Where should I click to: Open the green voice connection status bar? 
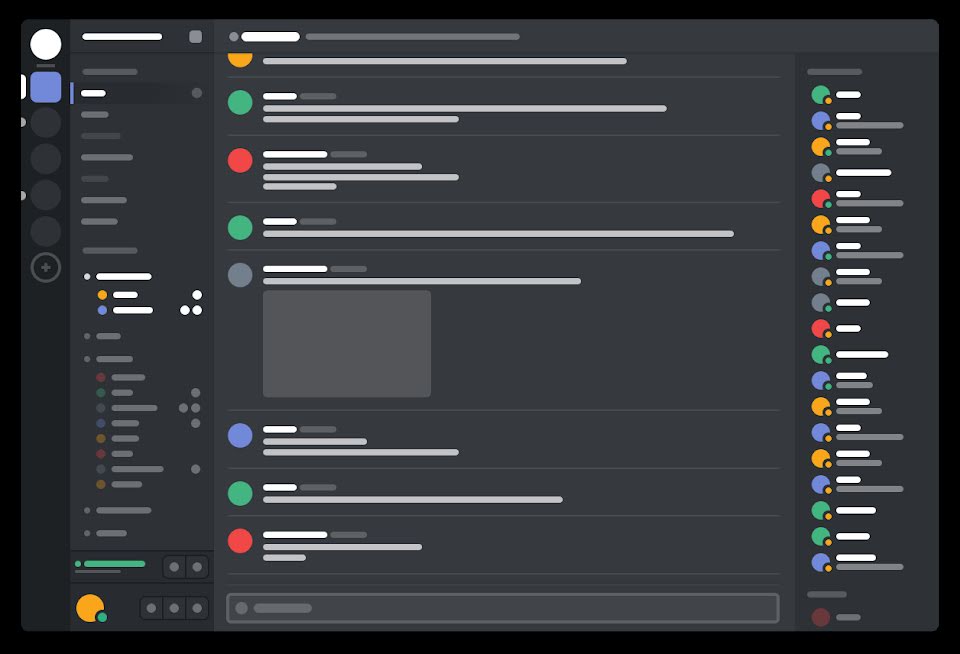(114, 564)
